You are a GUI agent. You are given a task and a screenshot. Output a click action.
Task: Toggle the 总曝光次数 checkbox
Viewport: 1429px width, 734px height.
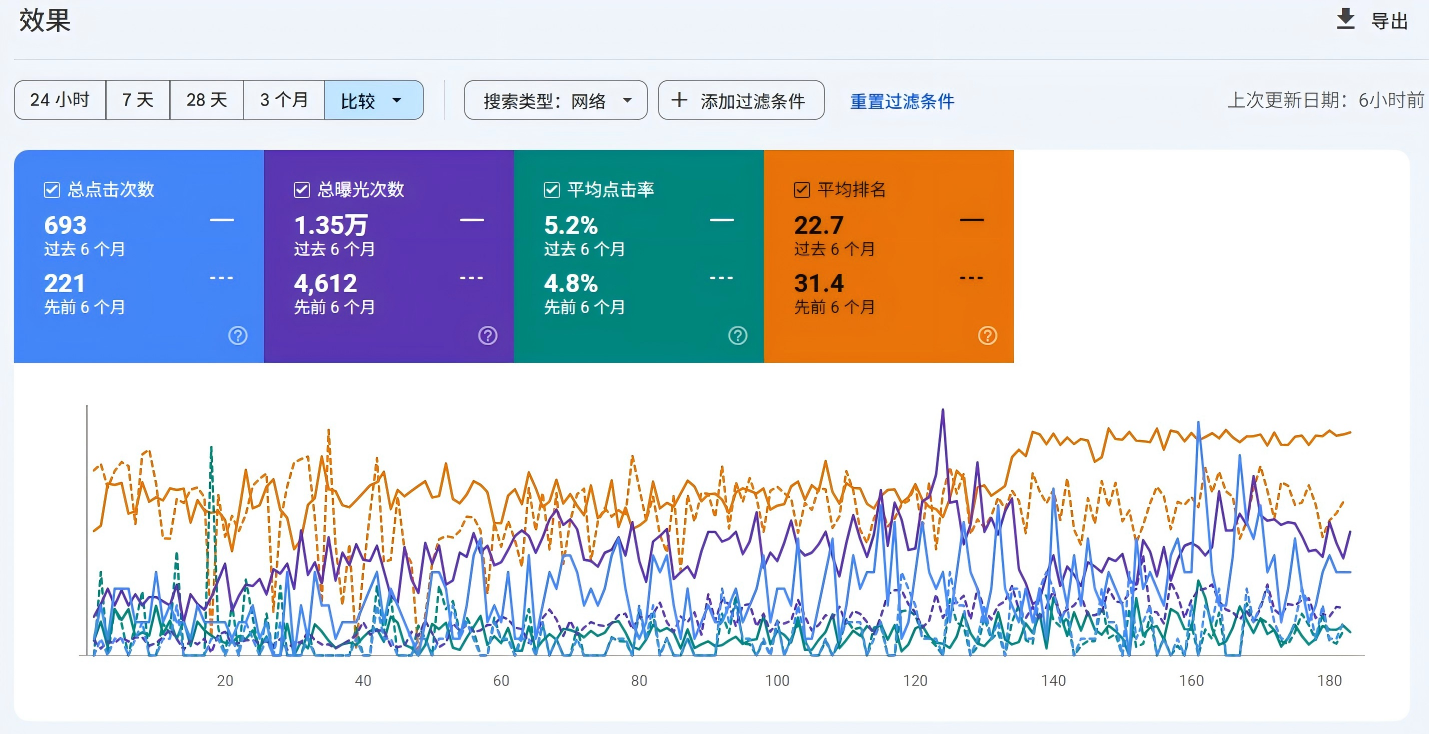point(302,190)
